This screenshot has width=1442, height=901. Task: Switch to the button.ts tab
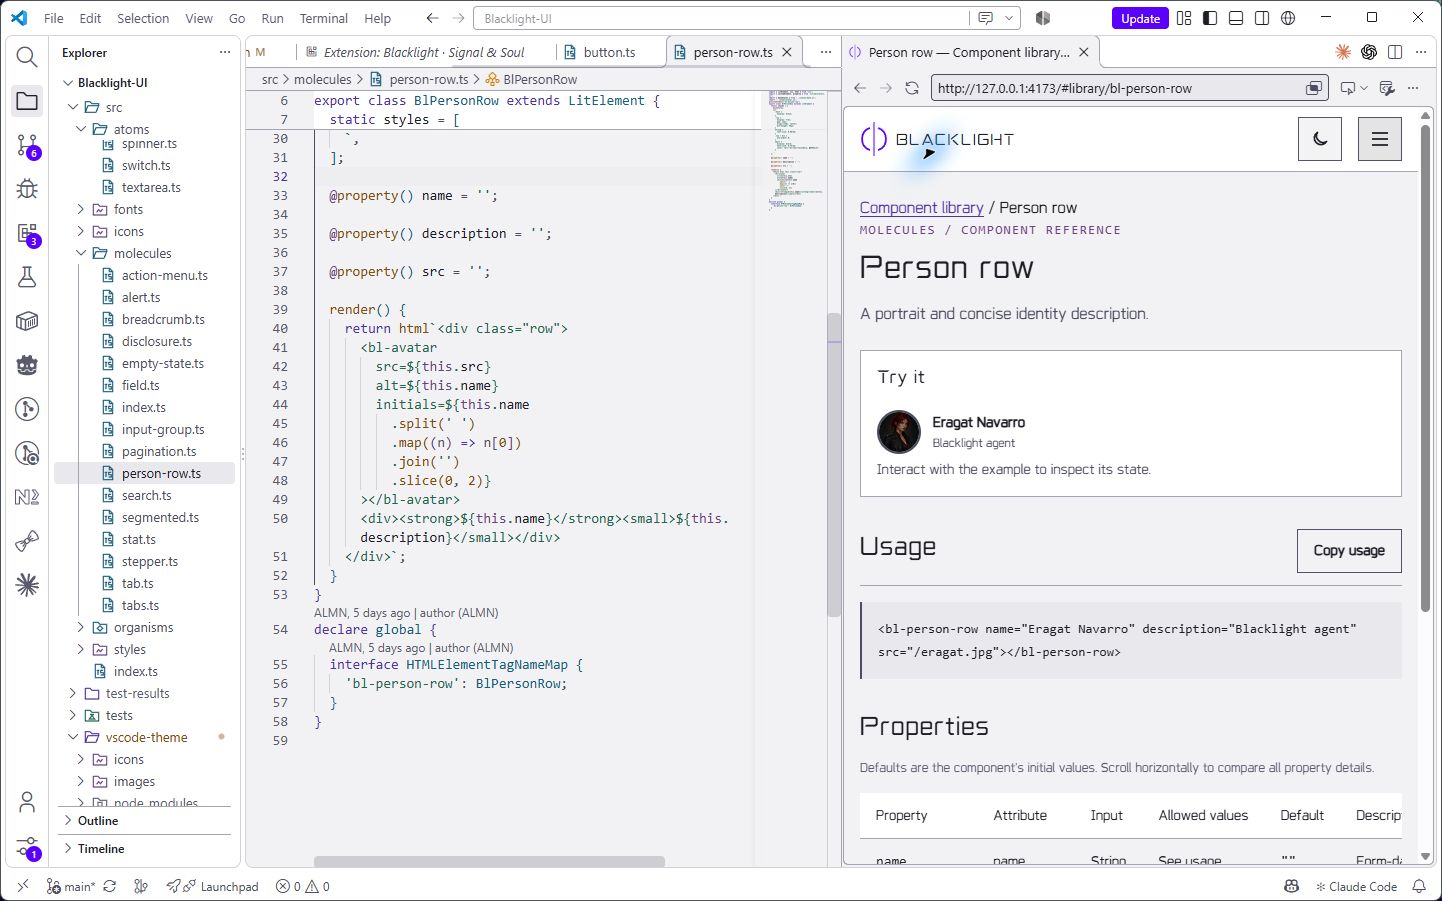click(609, 52)
